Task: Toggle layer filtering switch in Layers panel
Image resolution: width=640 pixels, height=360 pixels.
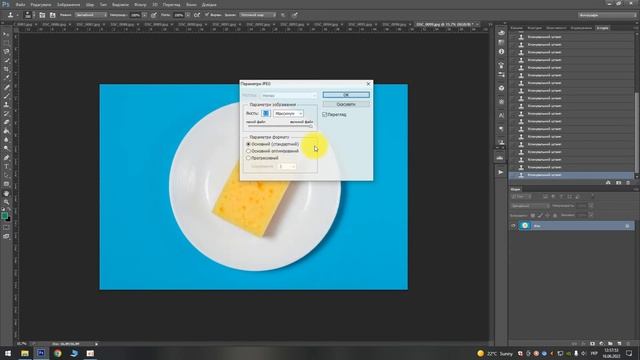Action: (x=592, y=196)
